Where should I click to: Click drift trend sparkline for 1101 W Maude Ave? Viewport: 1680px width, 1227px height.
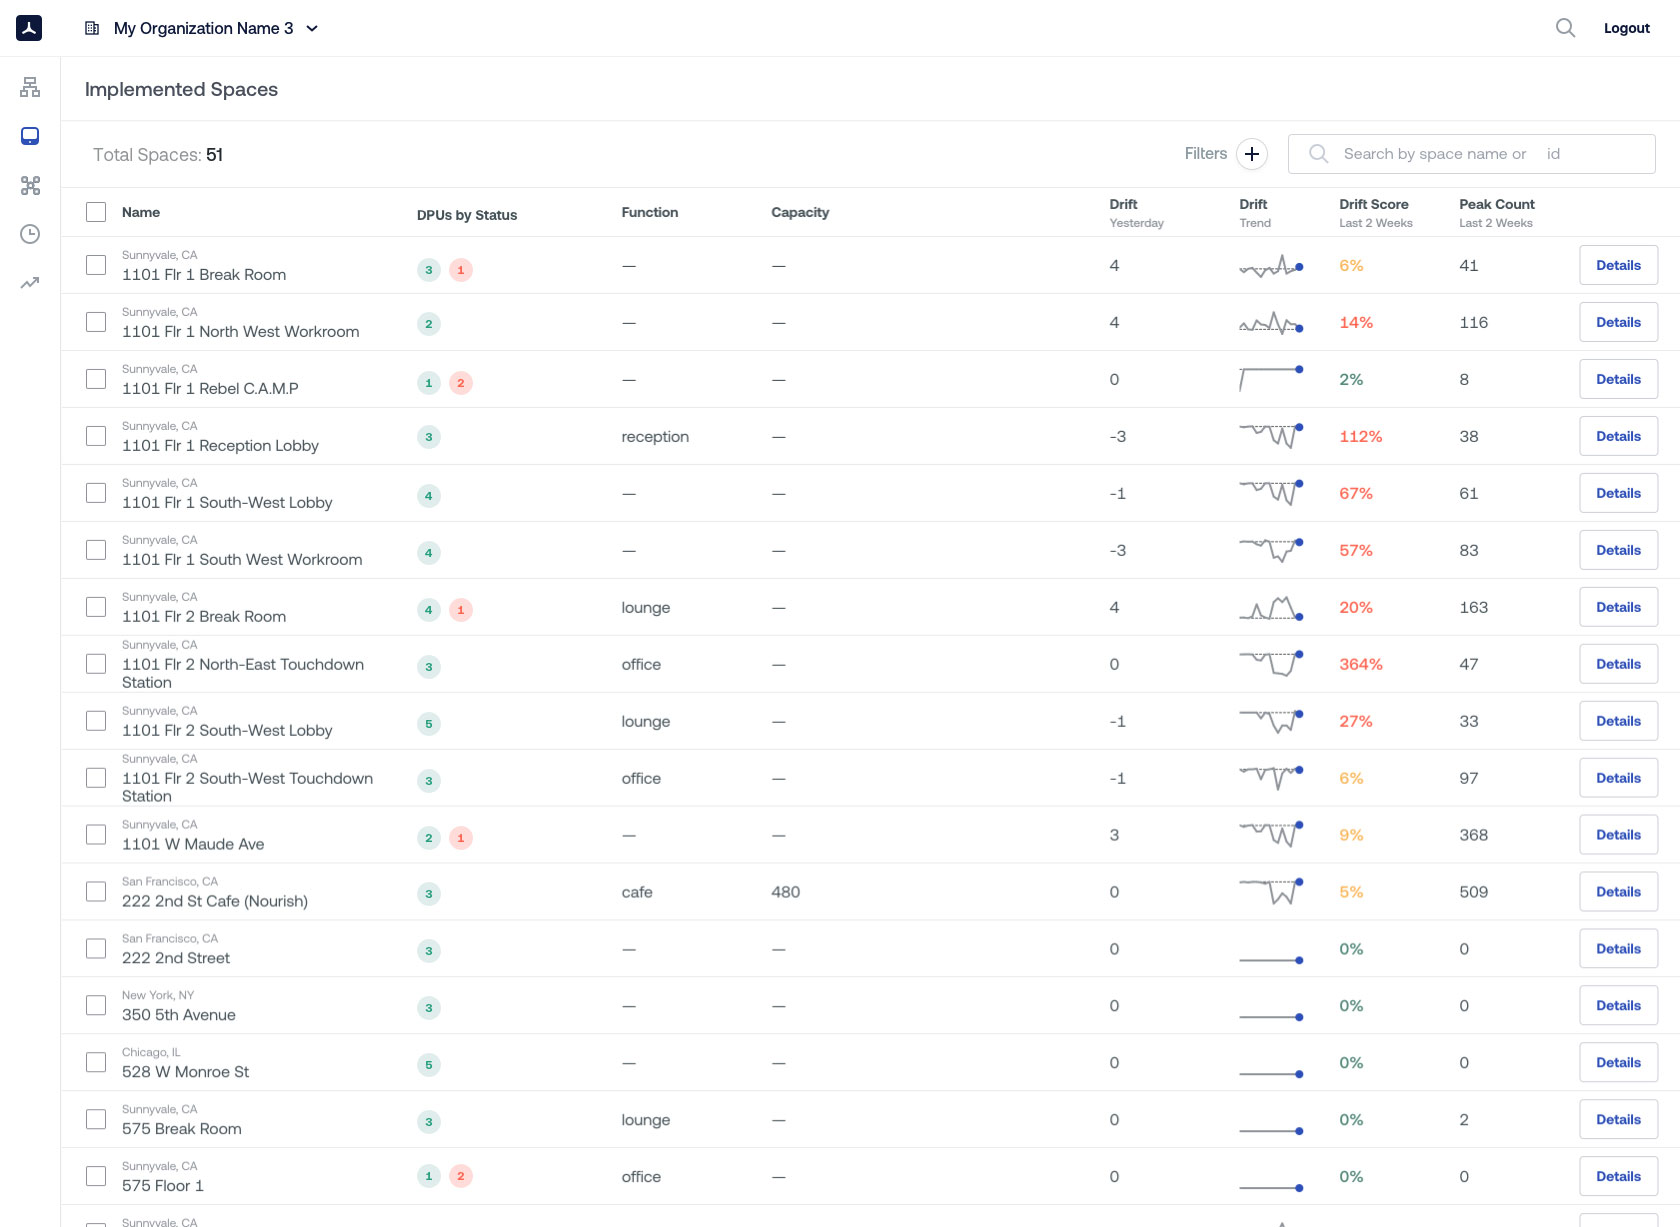pyautogui.click(x=1270, y=833)
